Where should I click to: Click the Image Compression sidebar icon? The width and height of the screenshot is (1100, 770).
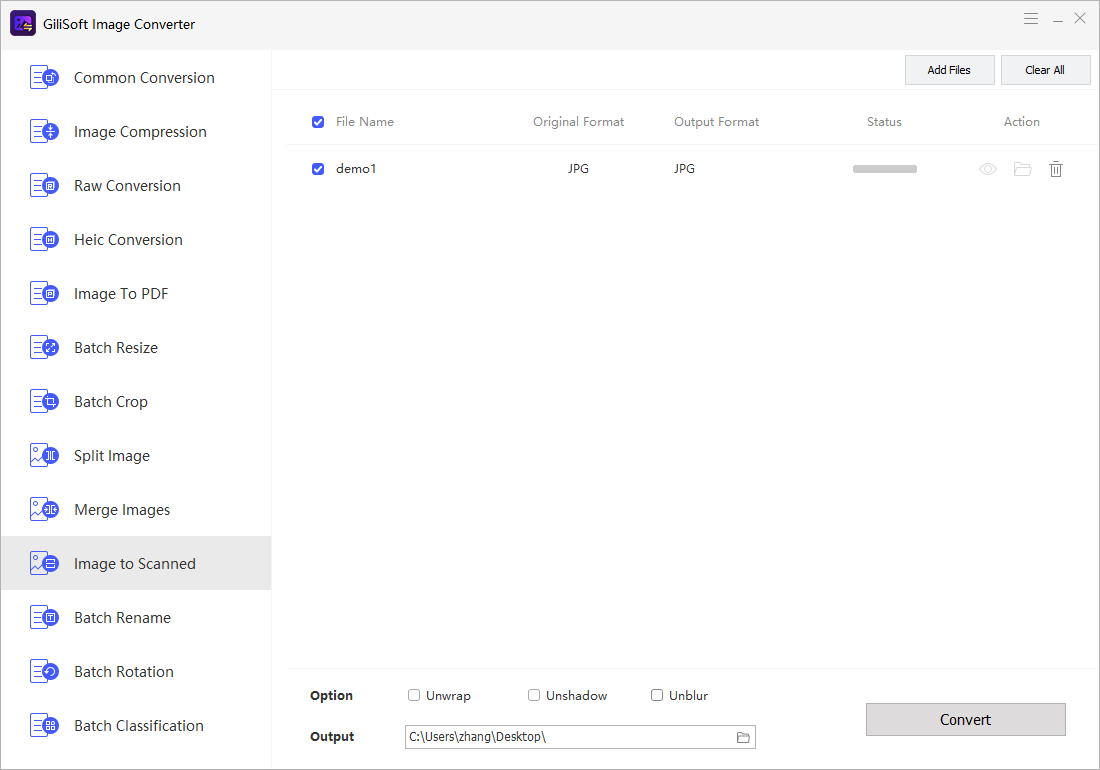pyautogui.click(x=44, y=131)
